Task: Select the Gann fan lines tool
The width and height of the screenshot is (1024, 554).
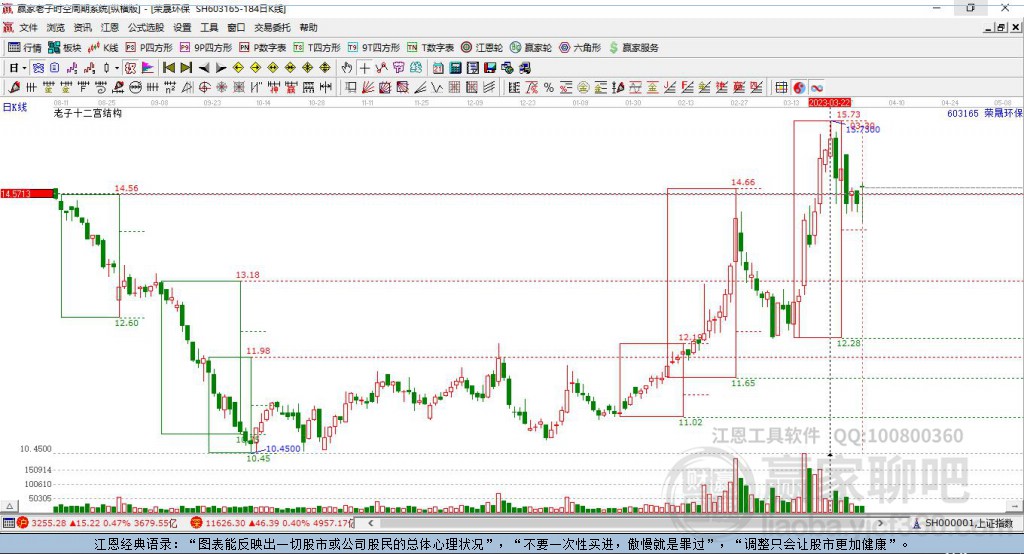Action: coord(368,88)
